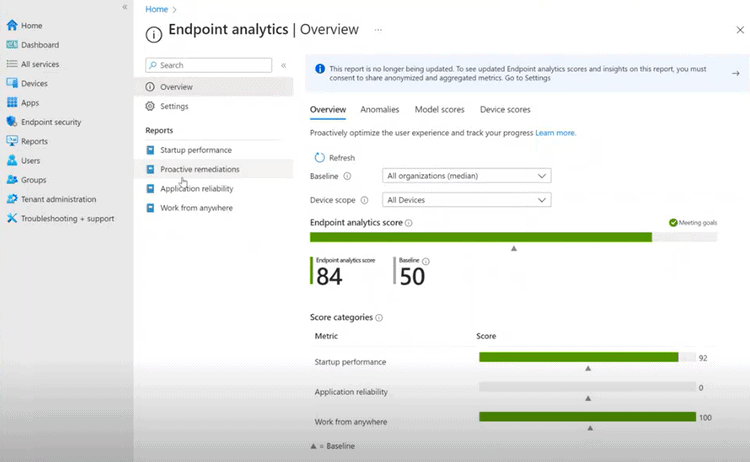750x462 pixels.
Task: Open the Proactive remediations report
Action: point(213,169)
